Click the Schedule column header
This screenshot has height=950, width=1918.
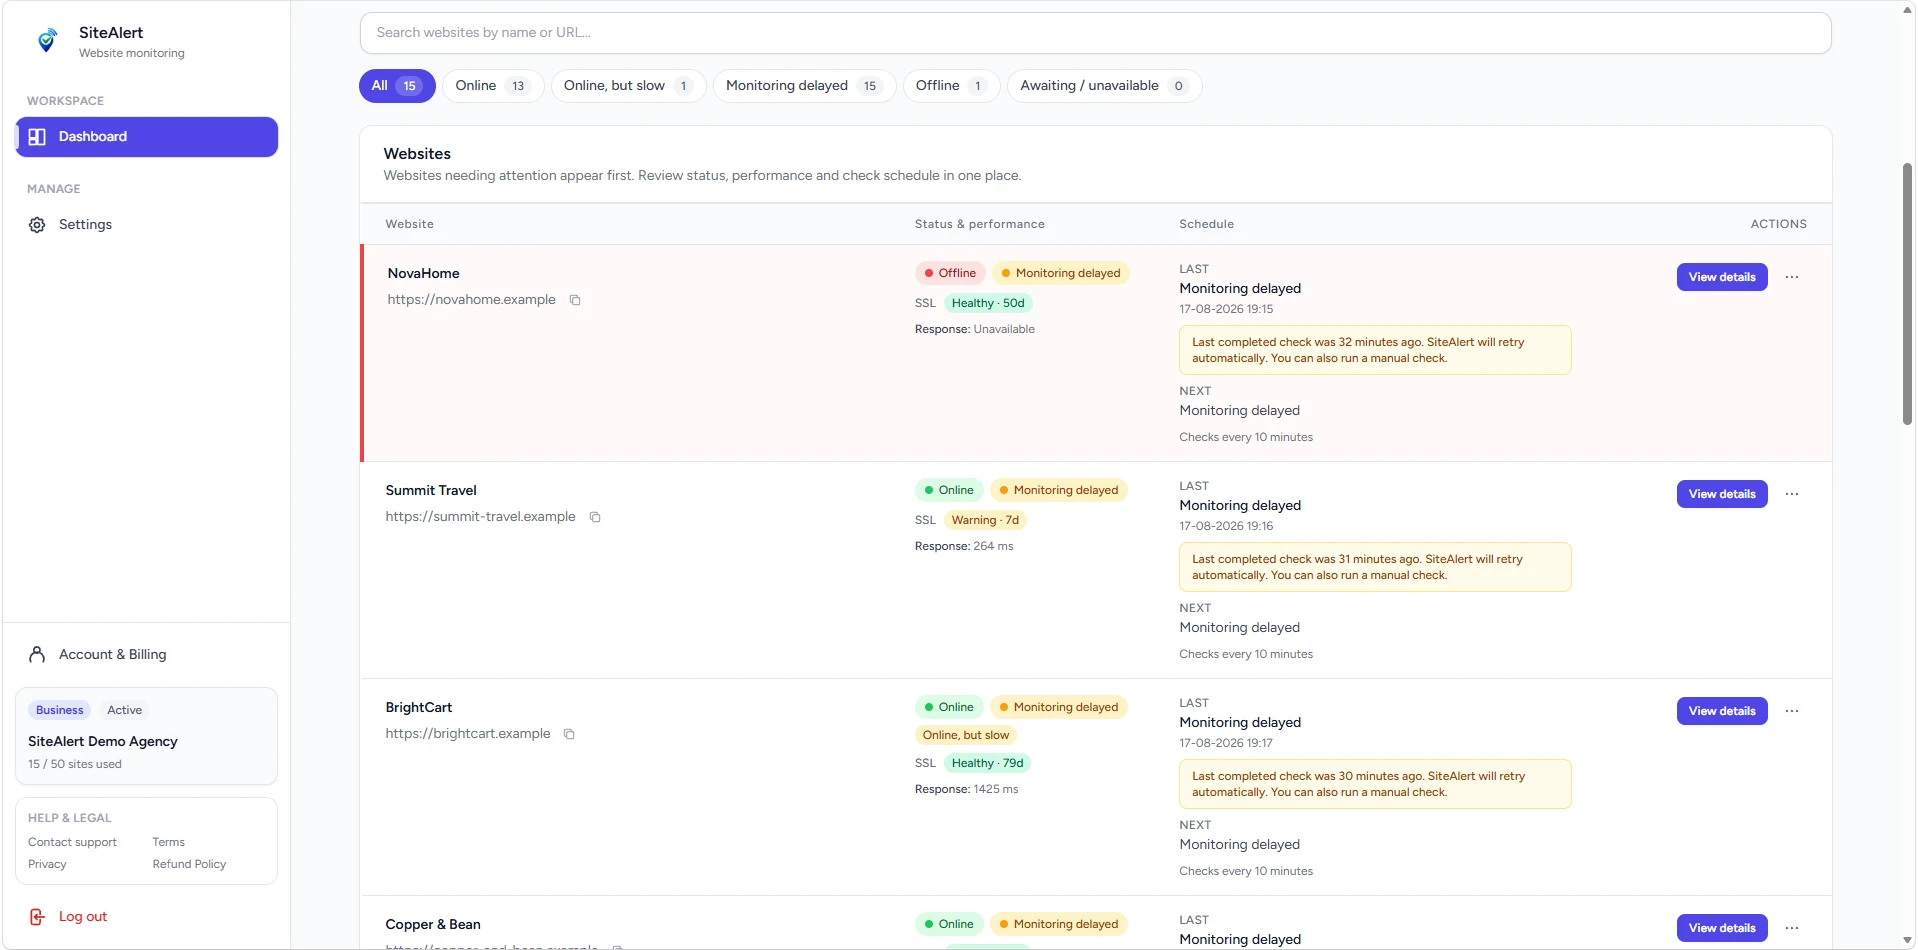1206,225
